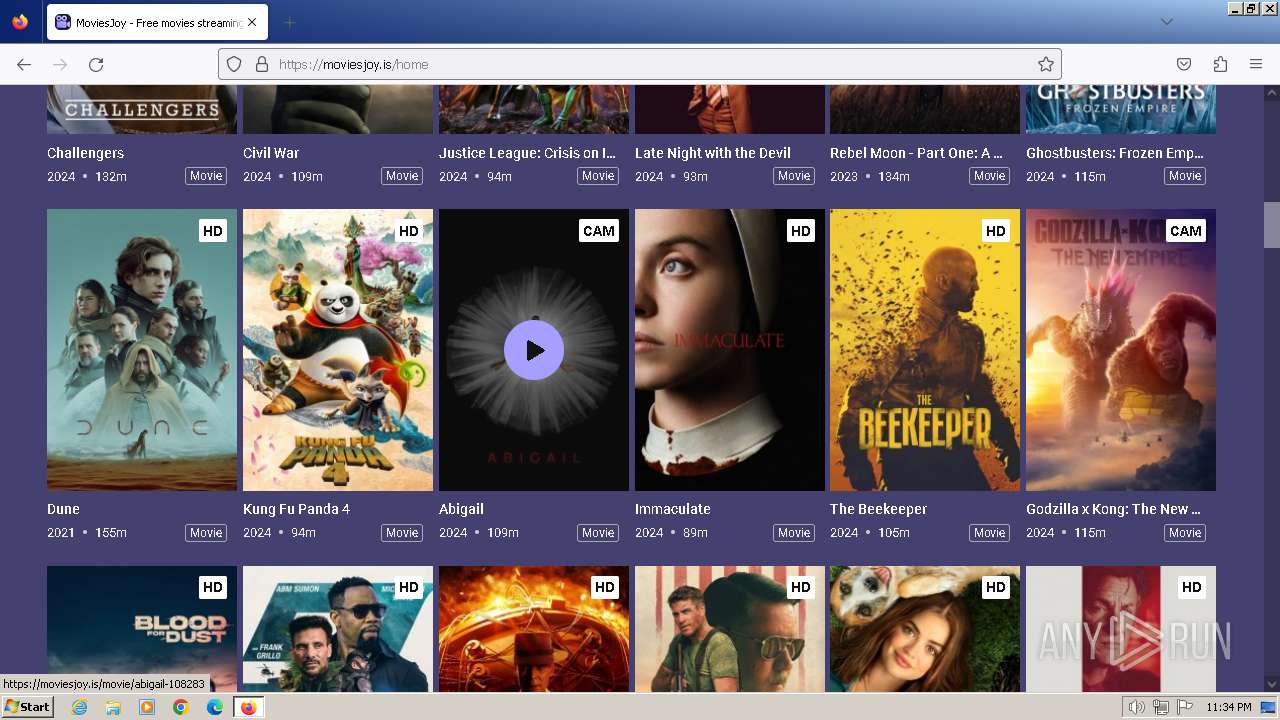The width and height of the screenshot is (1280, 720).
Task: Open the Blood for Dust poster
Action: pyautogui.click(x=142, y=629)
